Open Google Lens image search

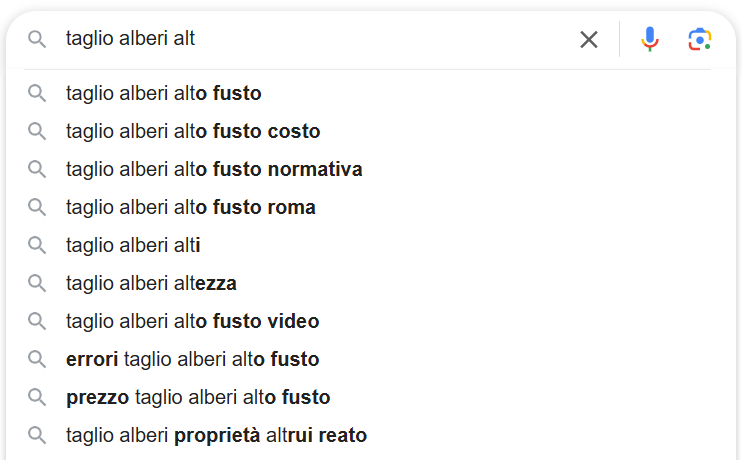[x=699, y=39]
